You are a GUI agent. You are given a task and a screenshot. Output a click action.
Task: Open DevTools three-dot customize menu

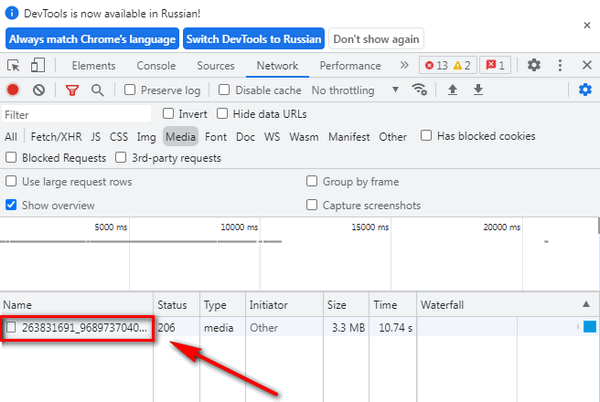pos(559,66)
